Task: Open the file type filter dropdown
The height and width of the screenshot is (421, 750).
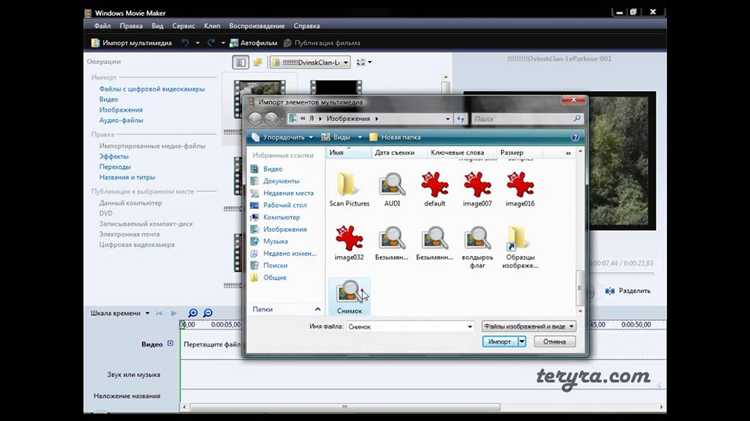Action: click(x=528, y=326)
